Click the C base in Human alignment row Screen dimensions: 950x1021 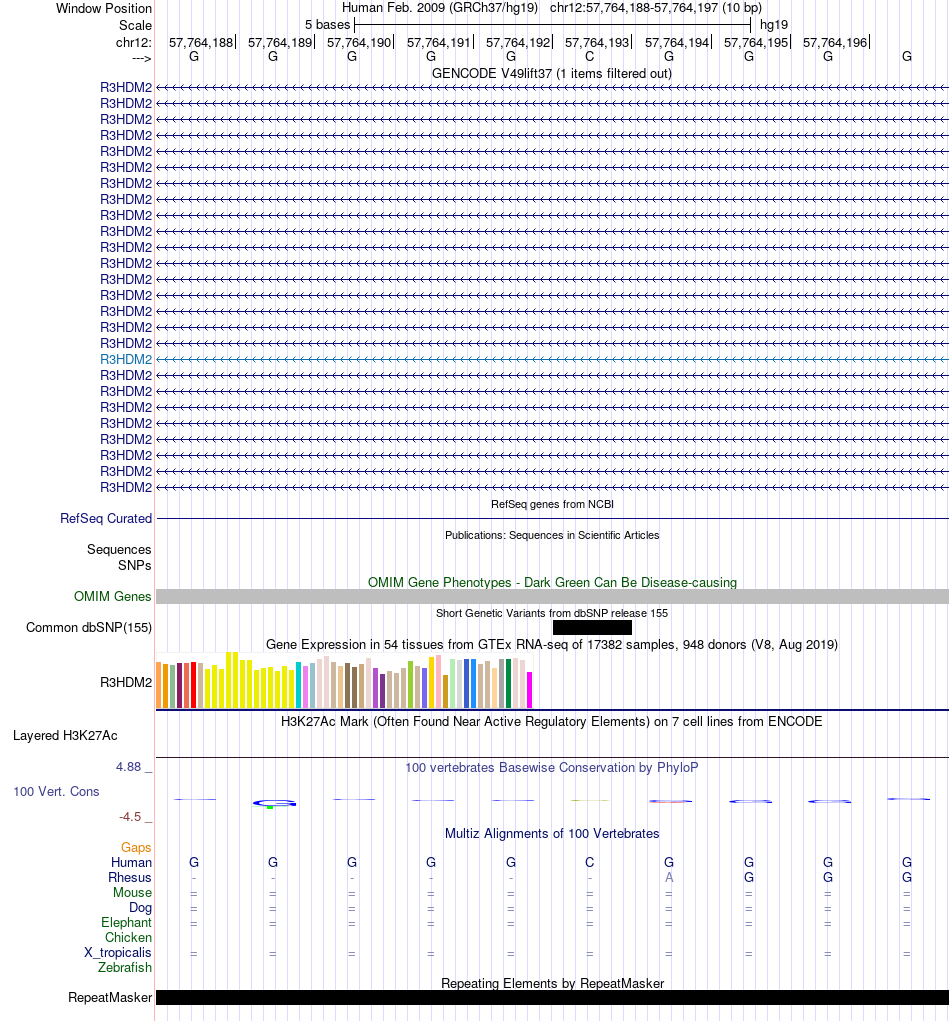tap(589, 863)
